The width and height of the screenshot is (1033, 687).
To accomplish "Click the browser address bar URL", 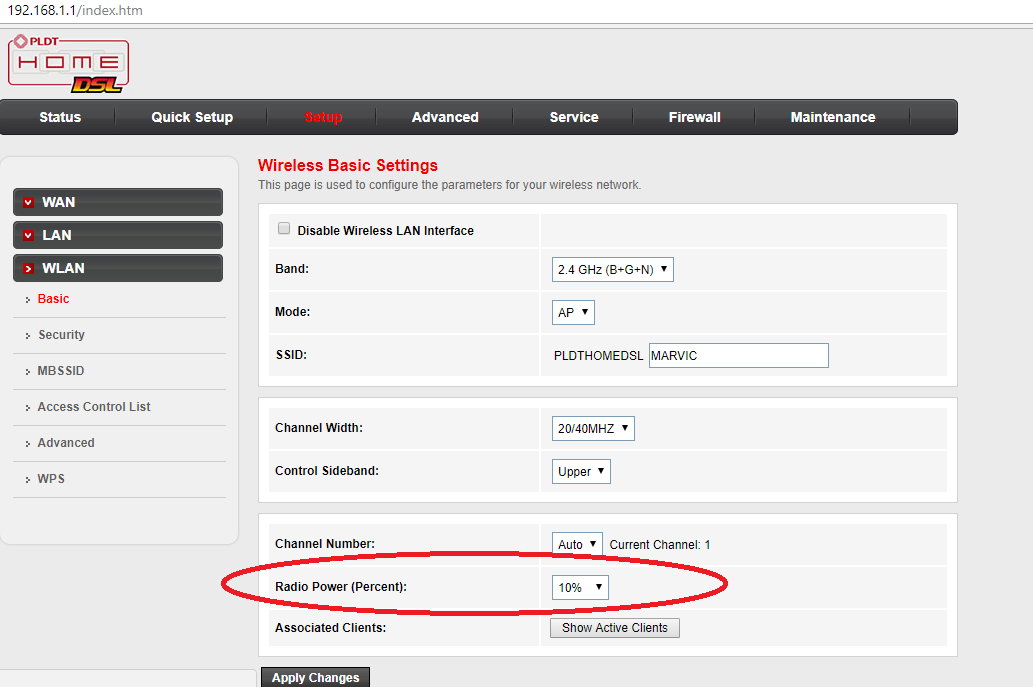I will click(75, 11).
